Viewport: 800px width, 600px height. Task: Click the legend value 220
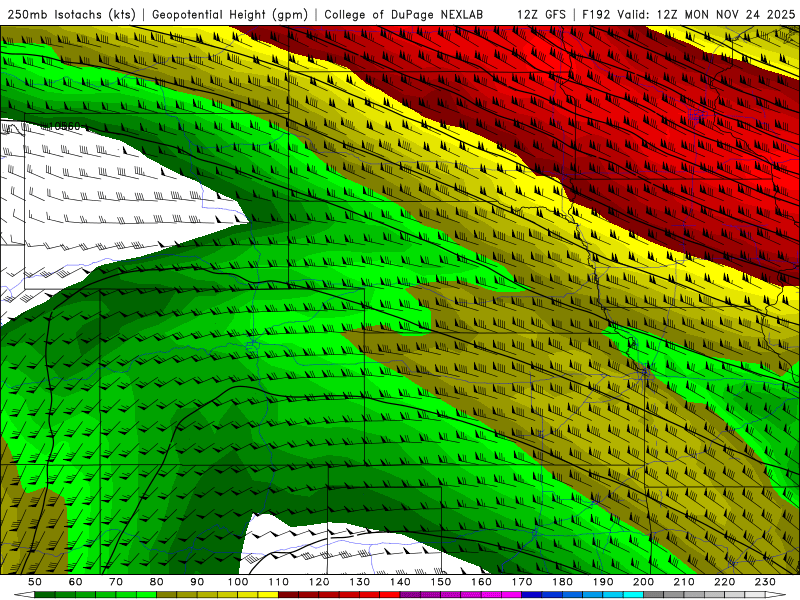coord(725,582)
